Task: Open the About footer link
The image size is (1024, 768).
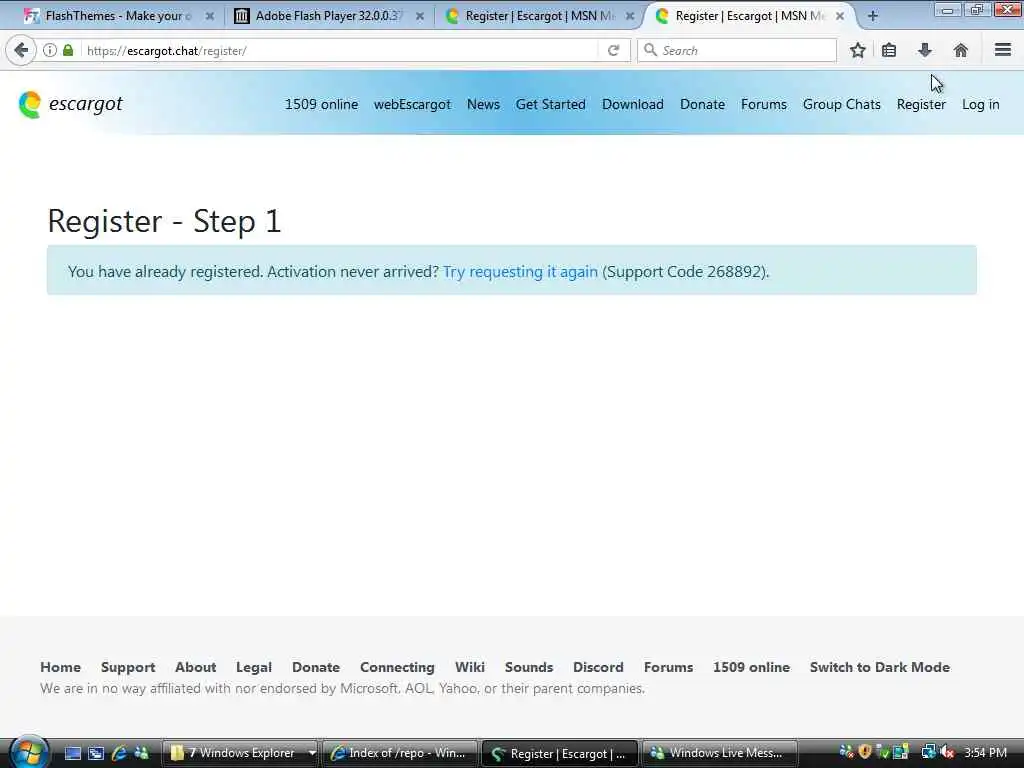Action: pyautogui.click(x=195, y=667)
